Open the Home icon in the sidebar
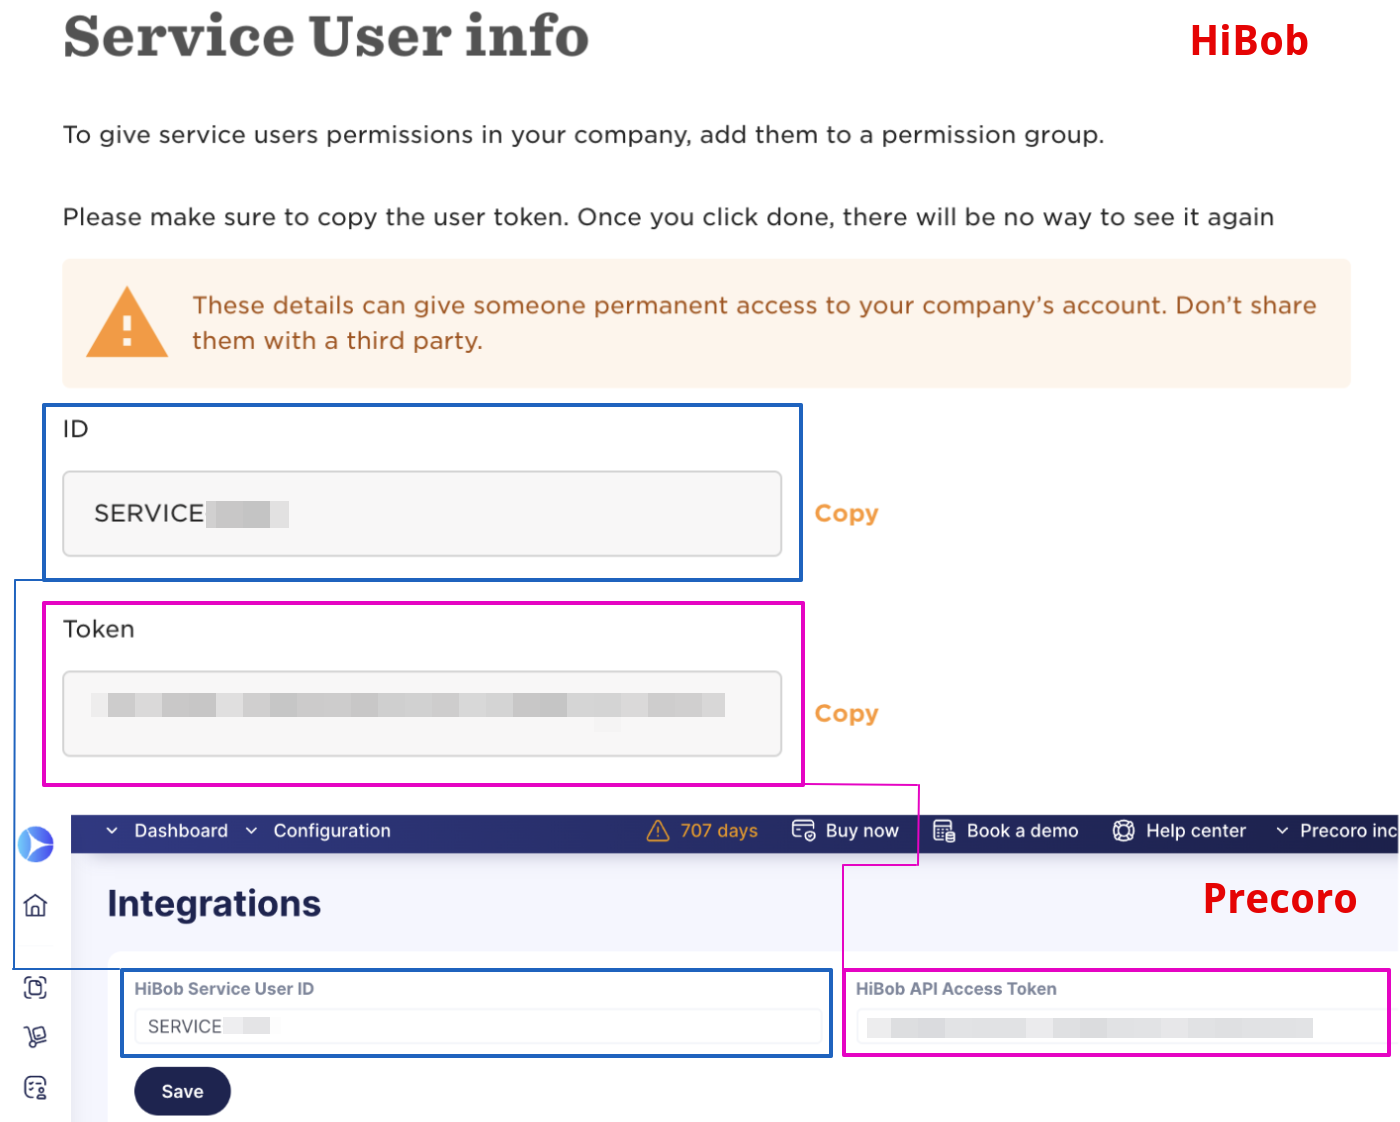 click(x=35, y=905)
